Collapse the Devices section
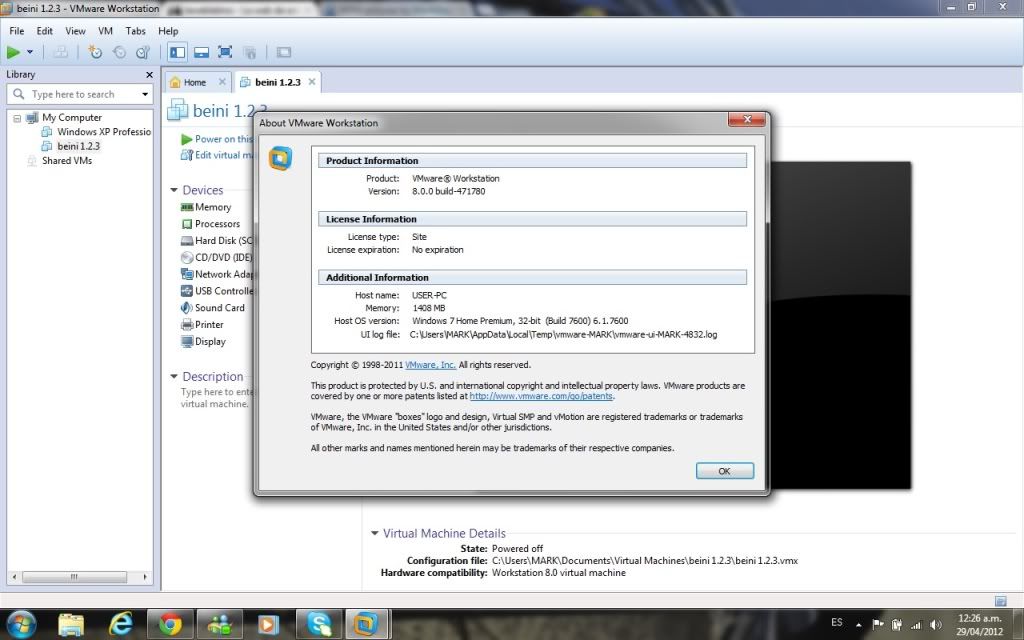The image size is (1024, 640). pyautogui.click(x=174, y=190)
